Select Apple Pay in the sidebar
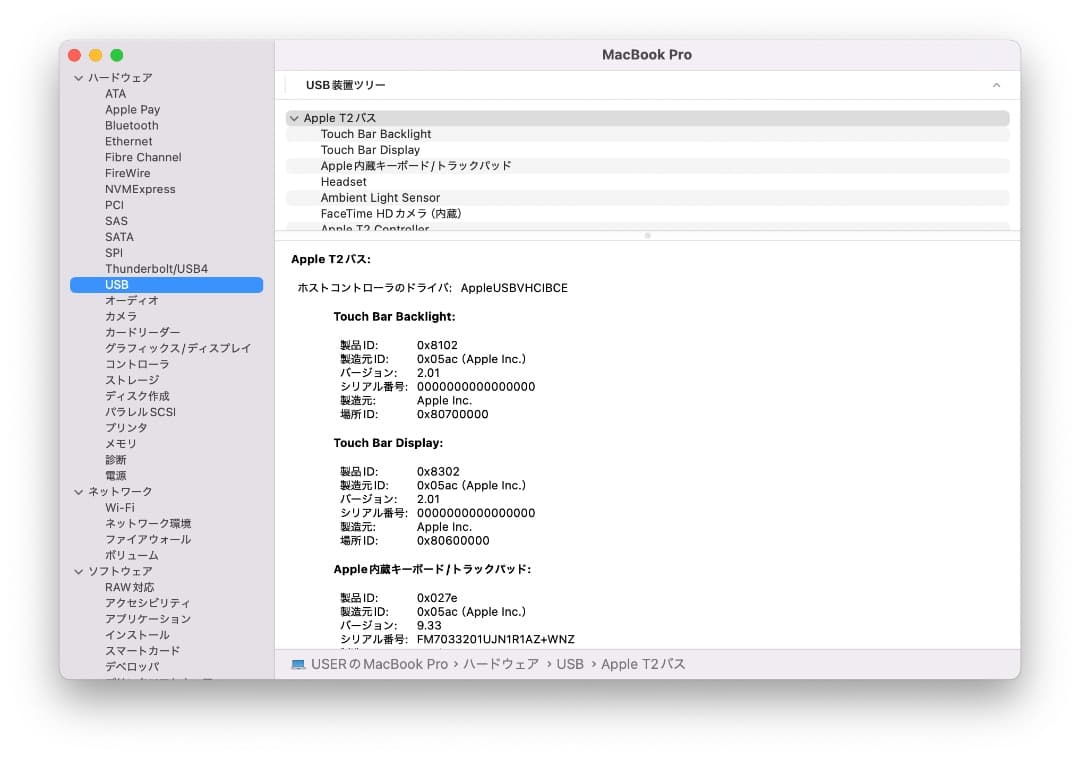 tap(132, 109)
